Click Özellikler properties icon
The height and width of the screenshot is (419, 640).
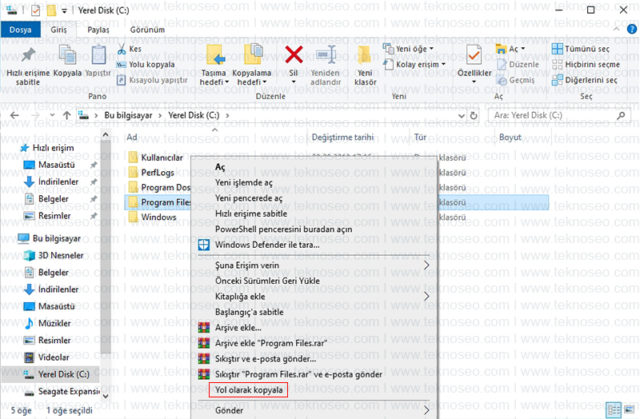pyautogui.click(x=474, y=55)
